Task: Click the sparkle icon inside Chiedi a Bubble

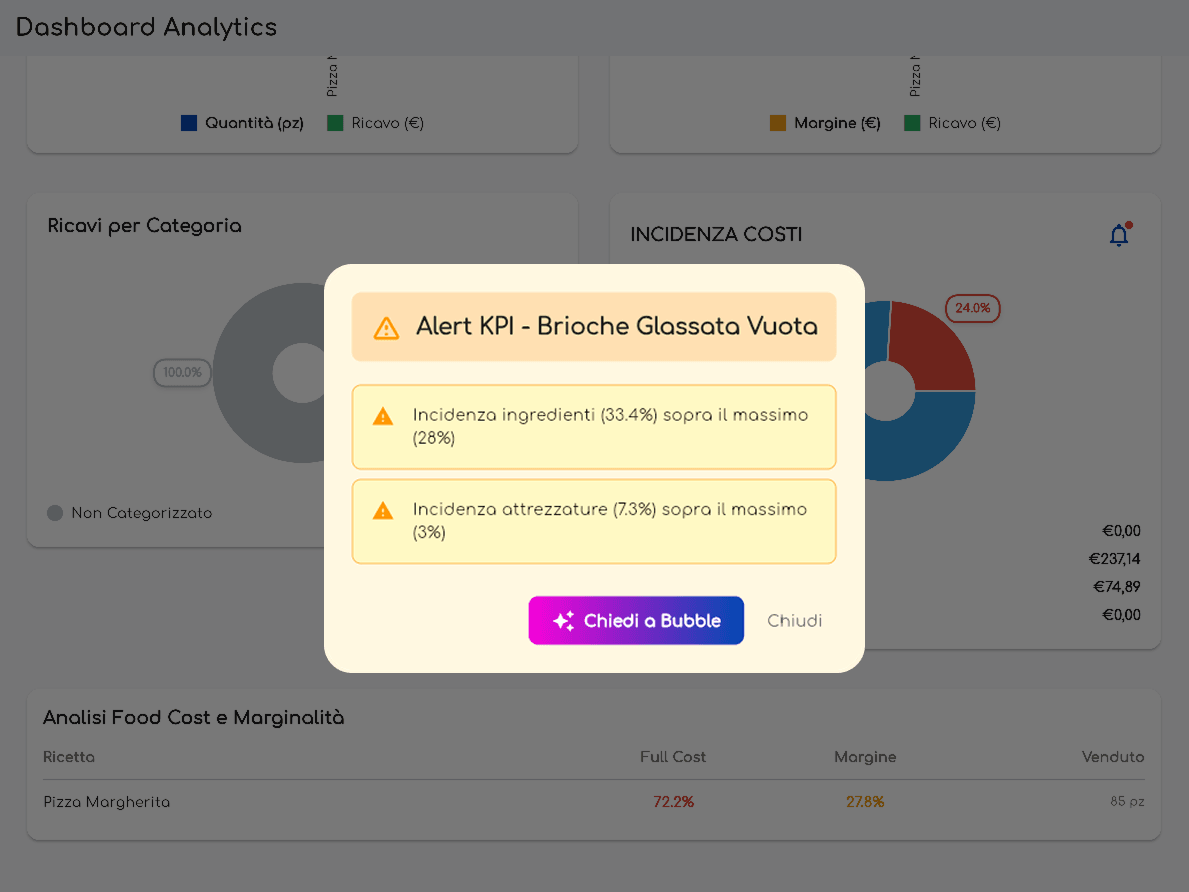Action: tap(562, 620)
